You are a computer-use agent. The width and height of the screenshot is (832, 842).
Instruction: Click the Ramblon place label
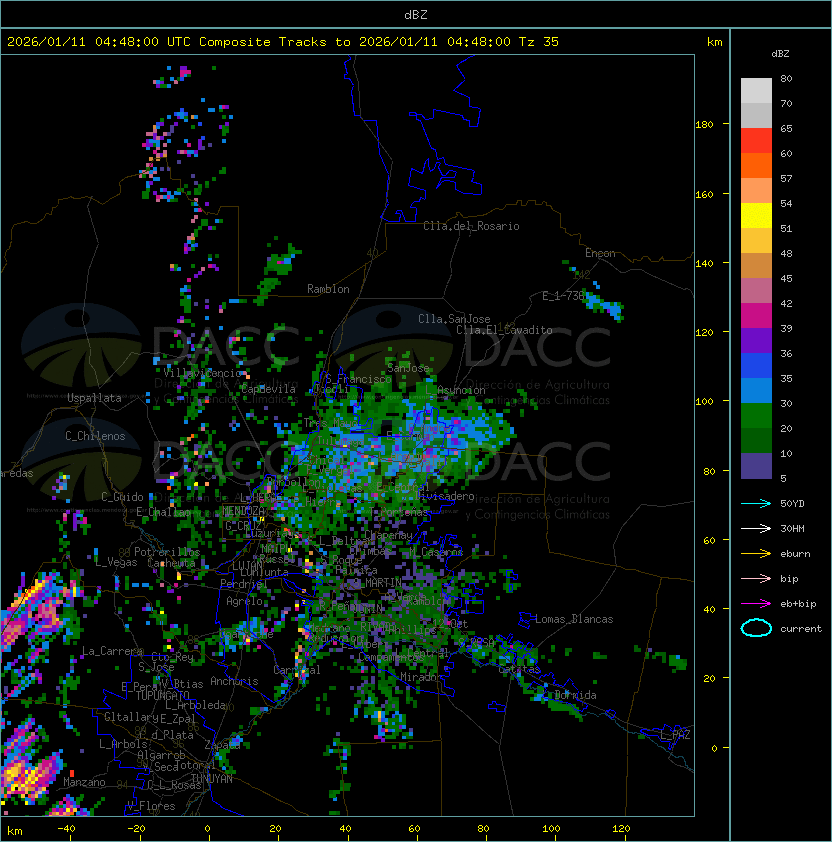point(328,289)
